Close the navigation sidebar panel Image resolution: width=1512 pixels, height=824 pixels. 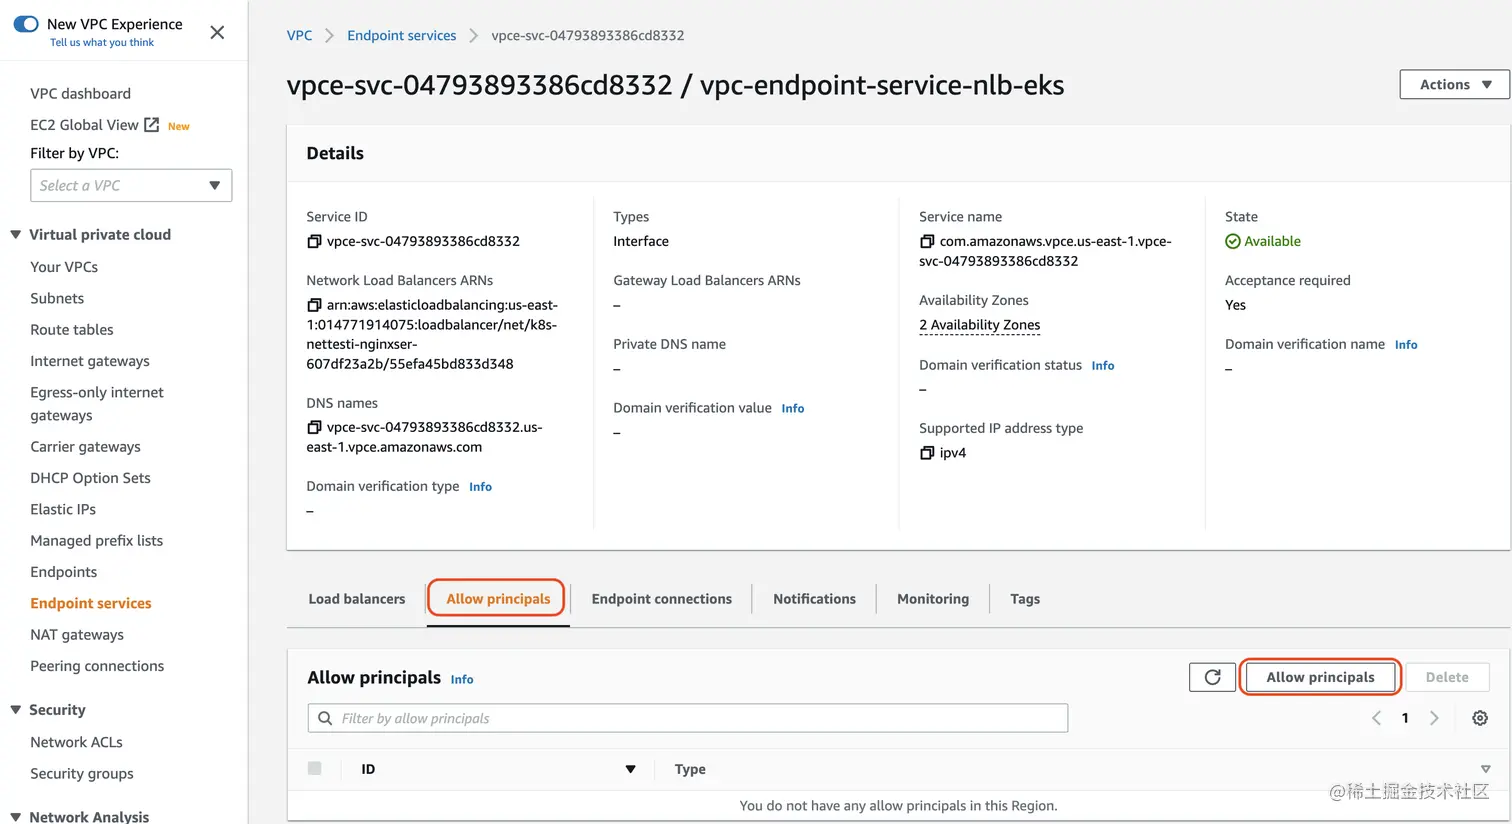pos(217,33)
